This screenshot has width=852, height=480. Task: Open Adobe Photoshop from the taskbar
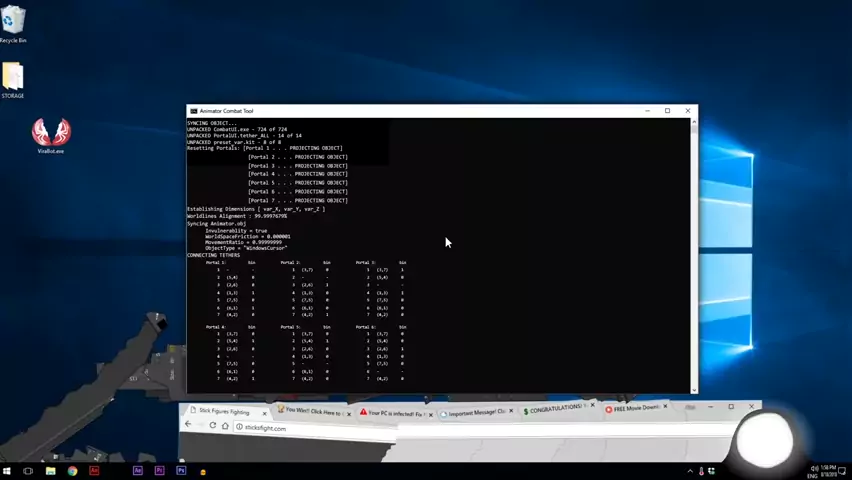[181, 471]
